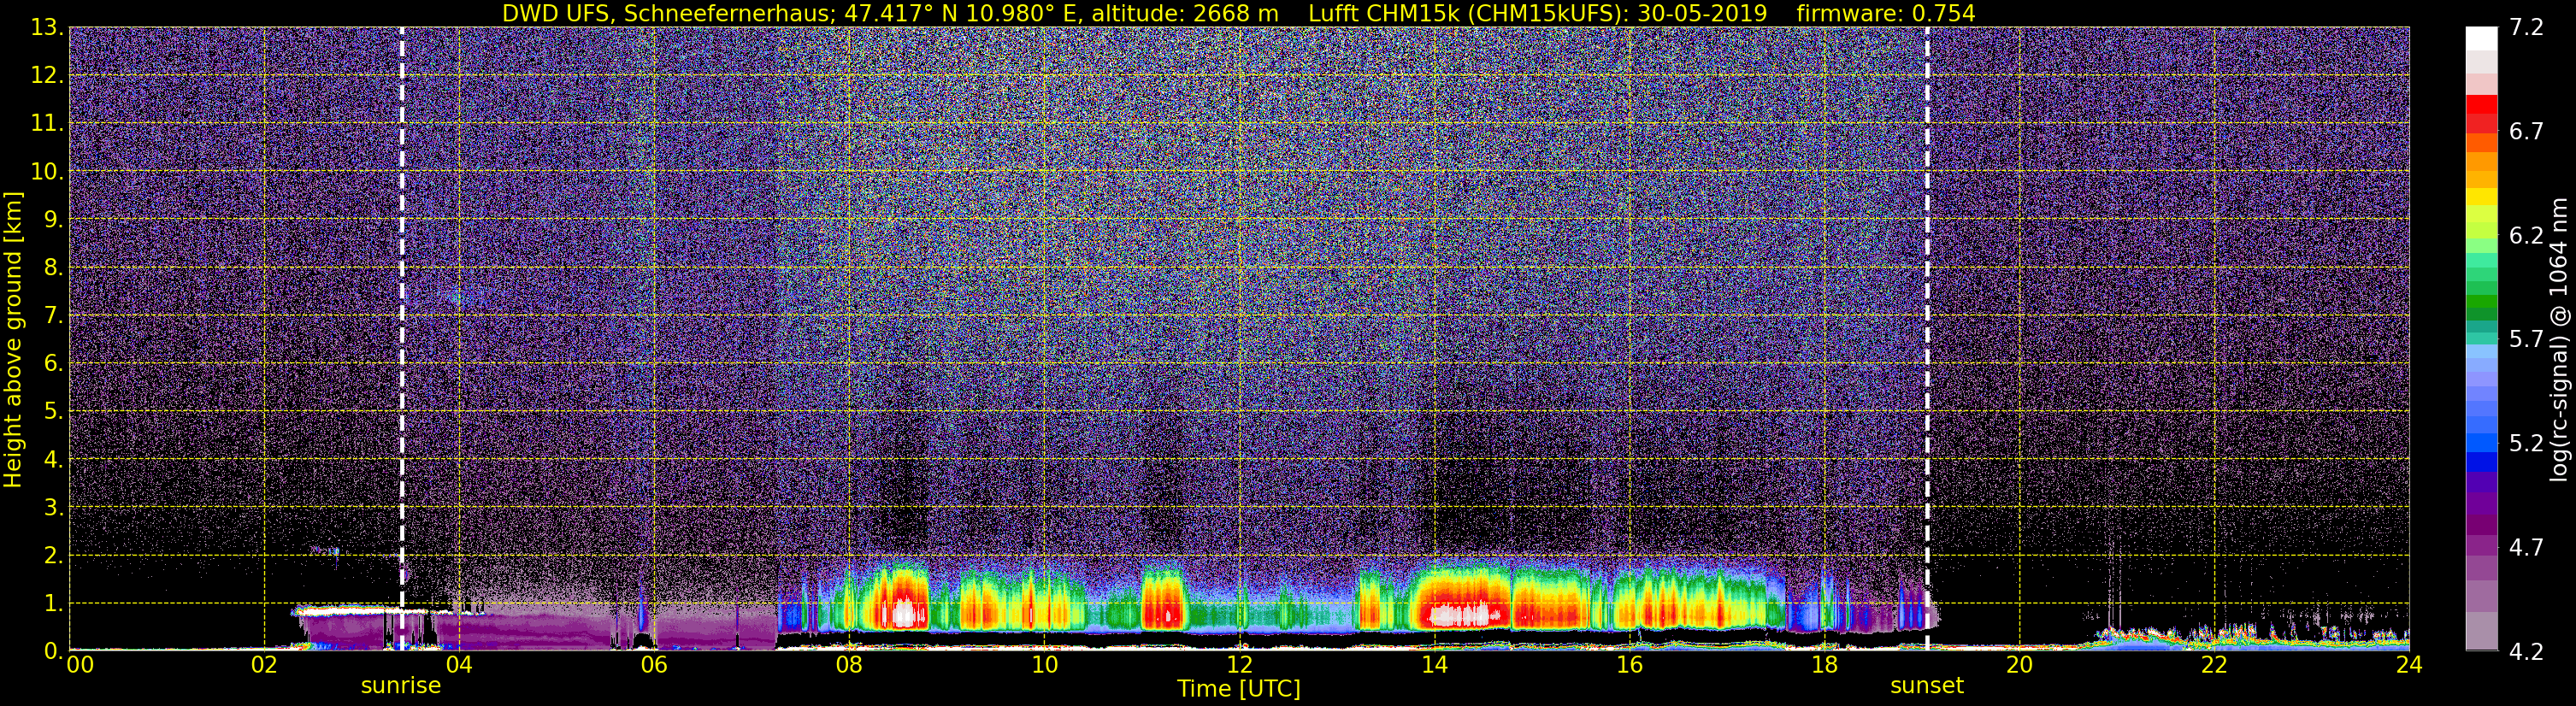
Task: Click the 'sunset' label below the axis
Action: (x=1927, y=686)
